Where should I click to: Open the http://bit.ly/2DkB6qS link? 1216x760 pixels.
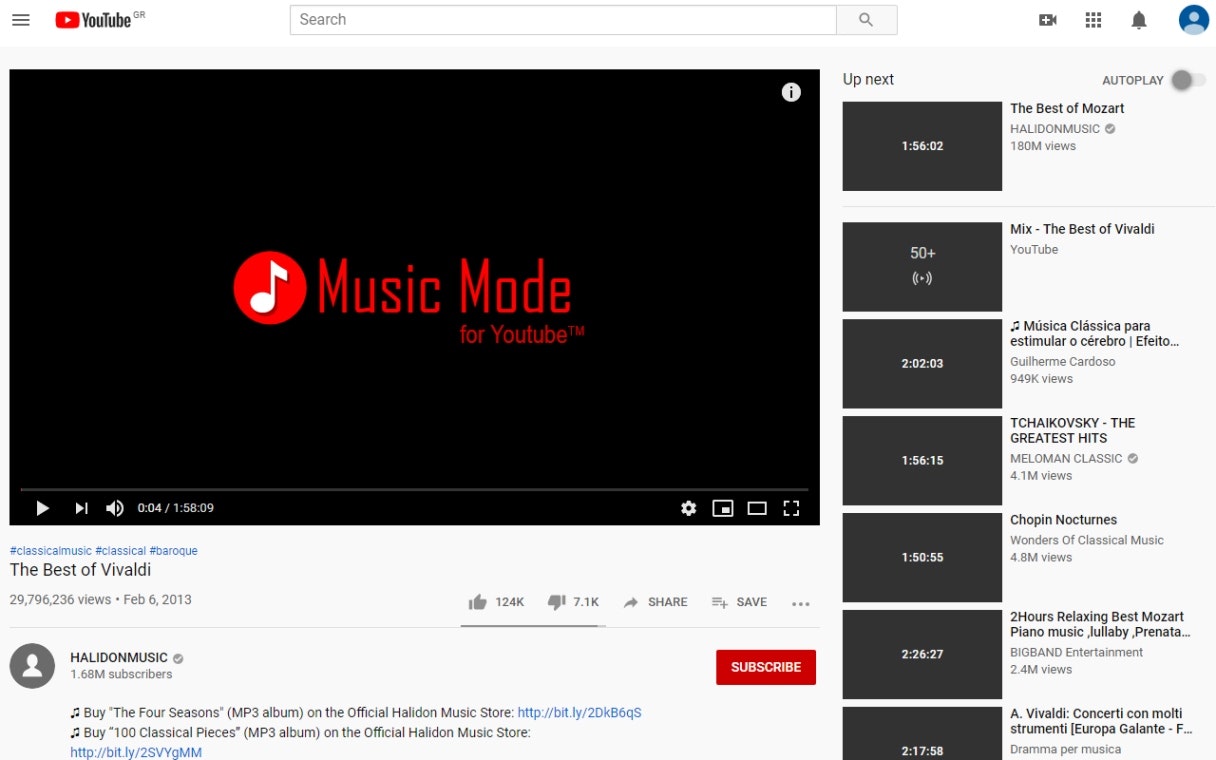[x=578, y=712]
